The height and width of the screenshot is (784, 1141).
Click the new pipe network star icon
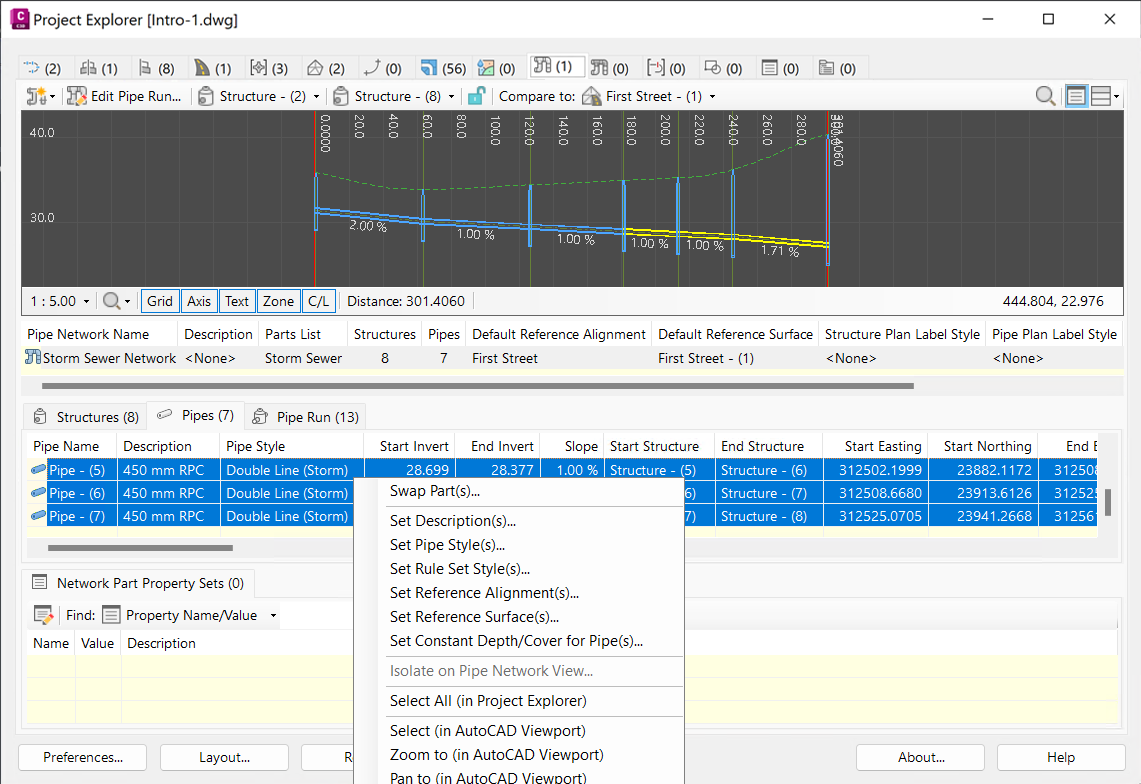(36, 96)
